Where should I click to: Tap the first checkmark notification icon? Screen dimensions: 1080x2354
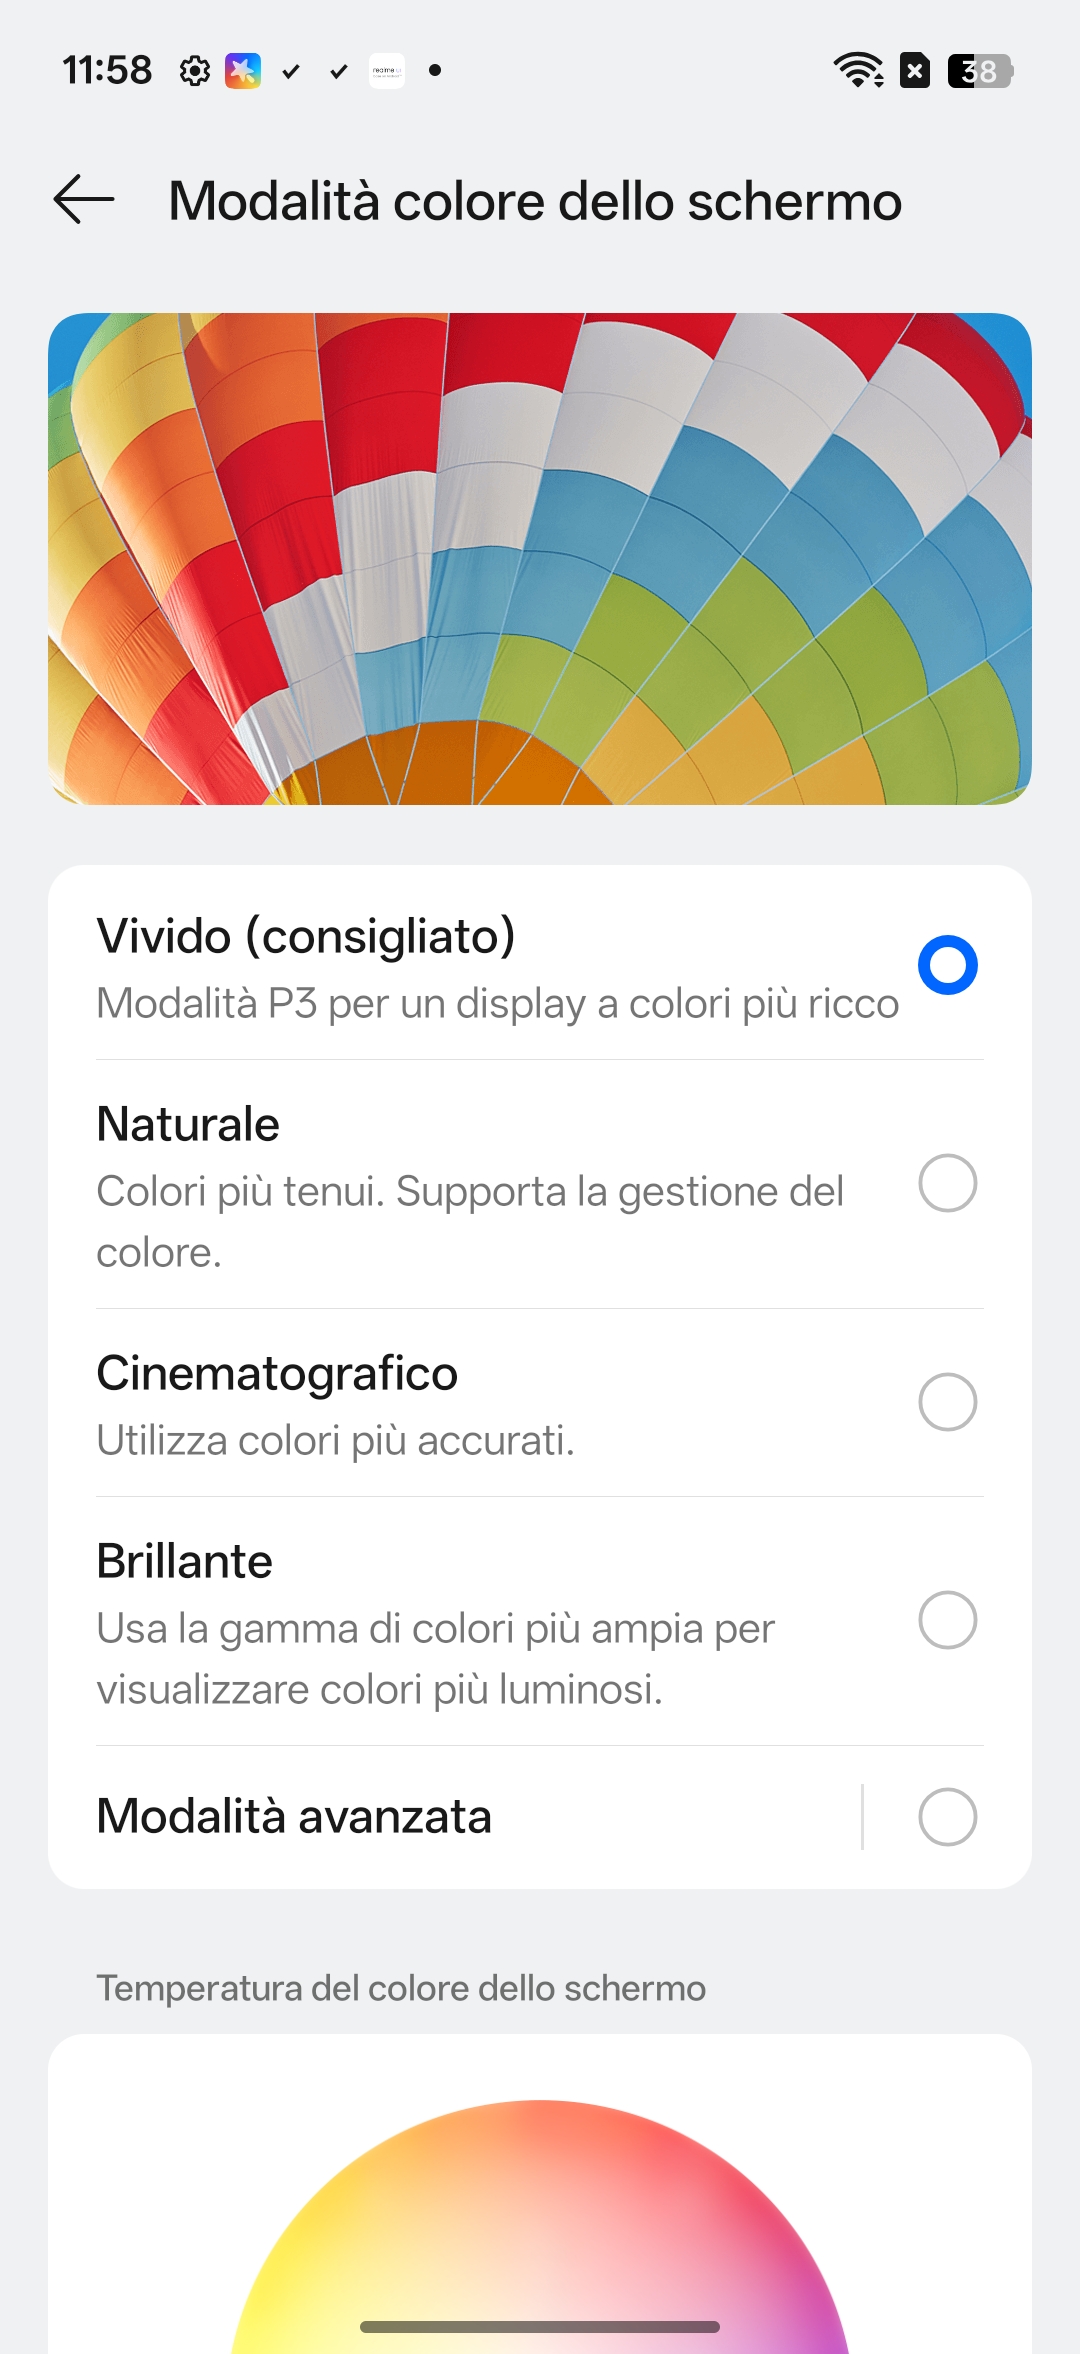pyautogui.click(x=291, y=71)
